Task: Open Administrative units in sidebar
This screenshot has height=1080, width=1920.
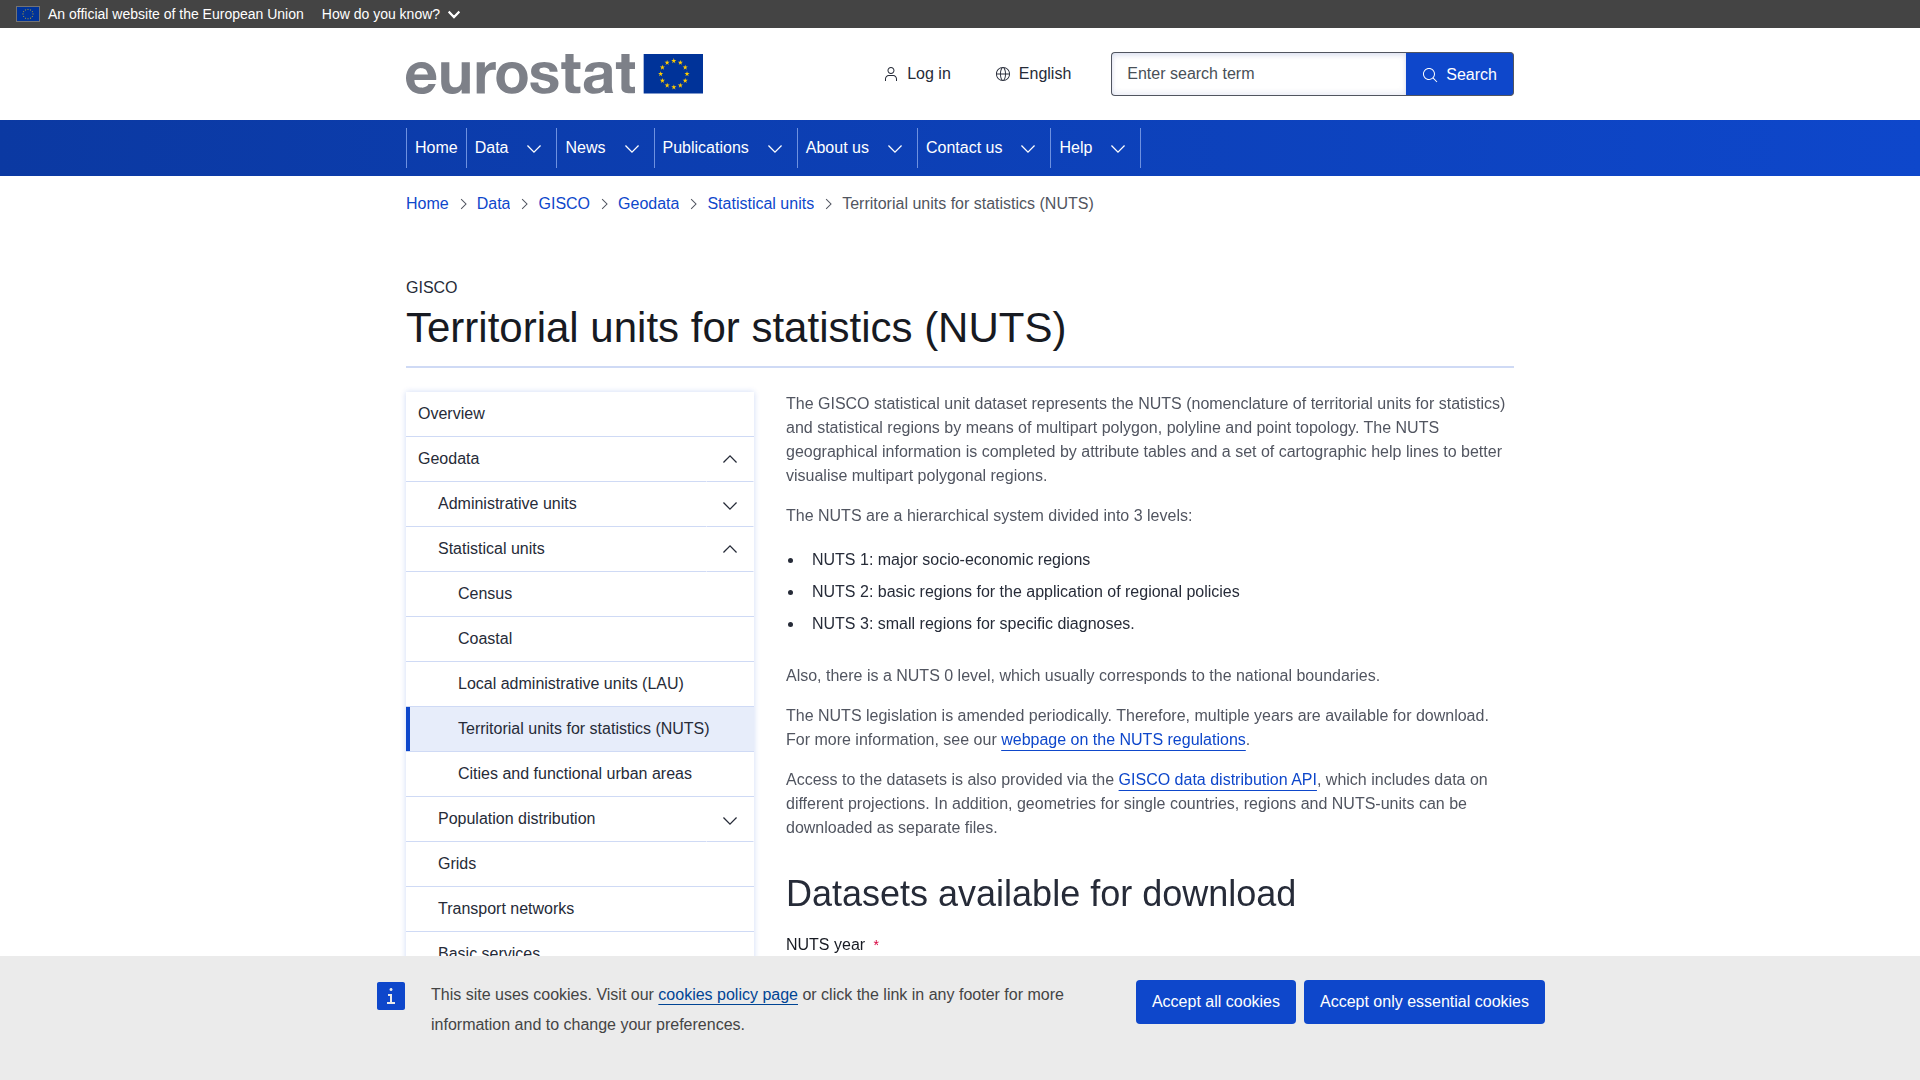Action: pyautogui.click(x=507, y=504)
